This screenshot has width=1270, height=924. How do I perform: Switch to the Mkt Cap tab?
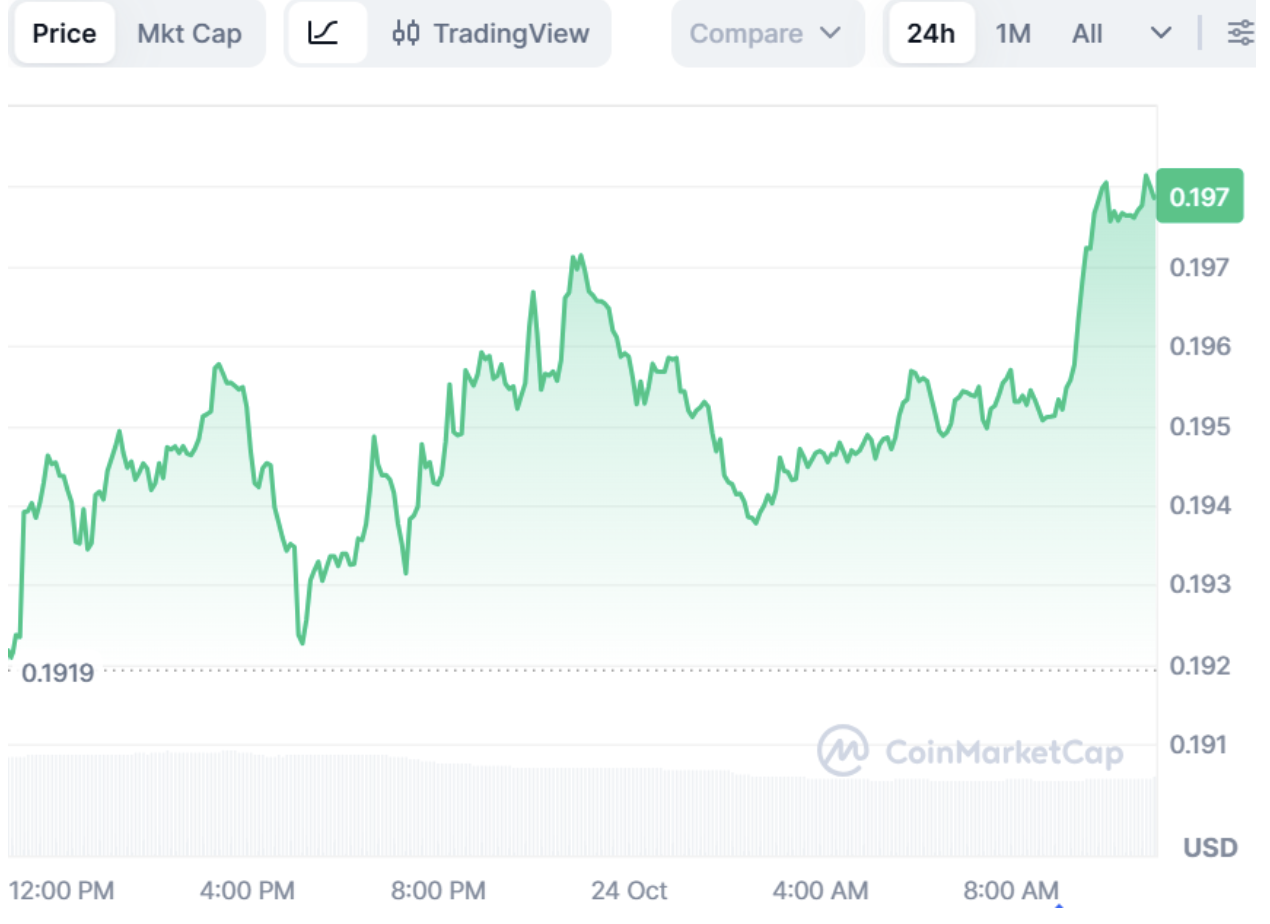click(x=189, y=33)
